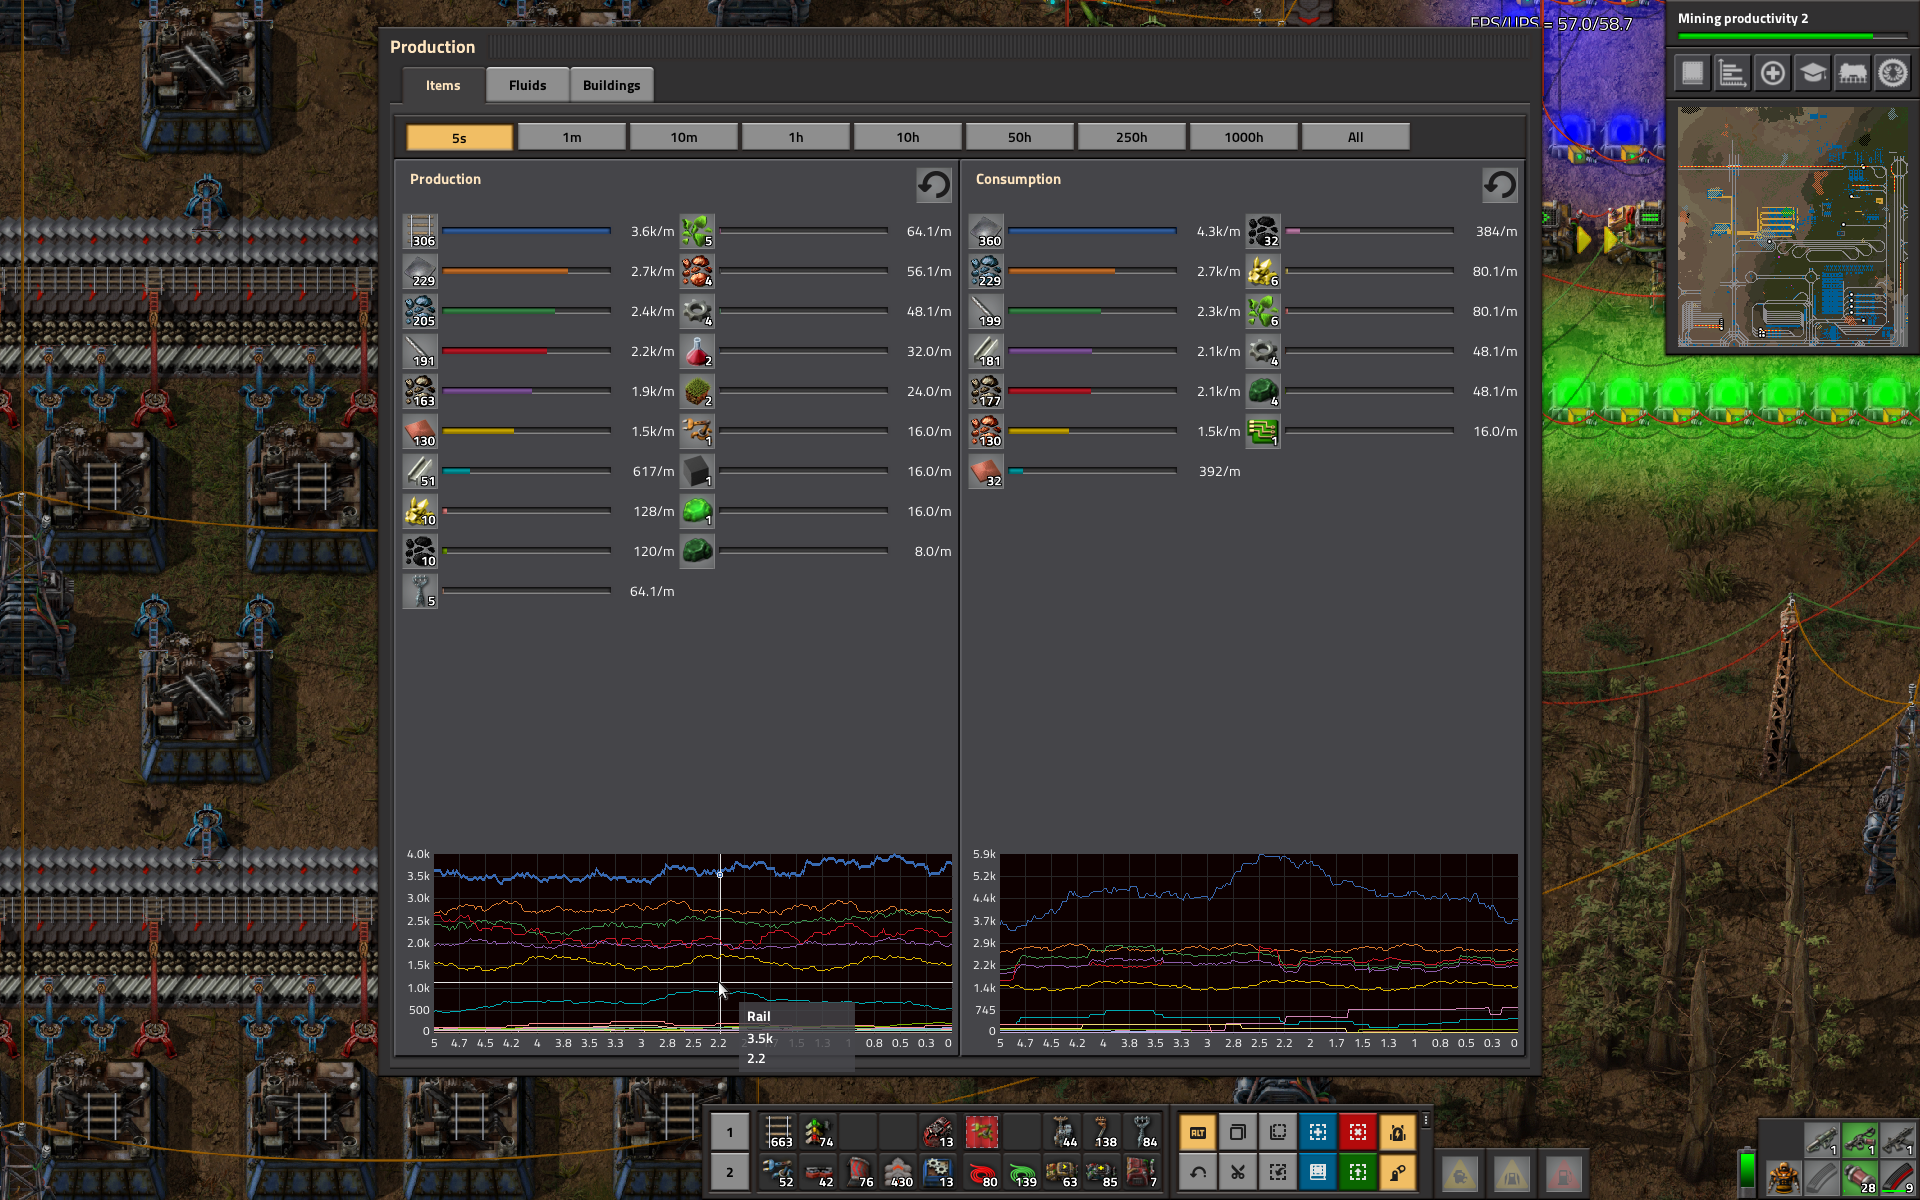Select green wire with count 139
This screenshot has height=1200, width=1920.
click(x=1021, y=1172)
